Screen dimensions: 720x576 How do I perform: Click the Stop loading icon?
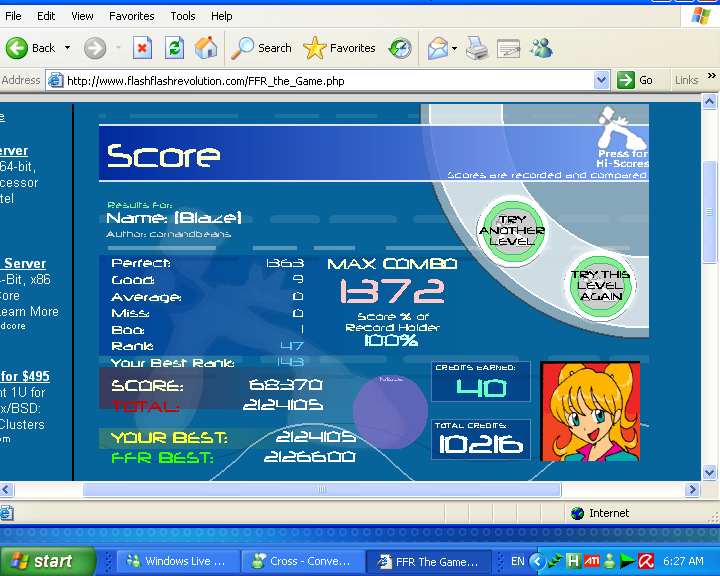point(143,48)
